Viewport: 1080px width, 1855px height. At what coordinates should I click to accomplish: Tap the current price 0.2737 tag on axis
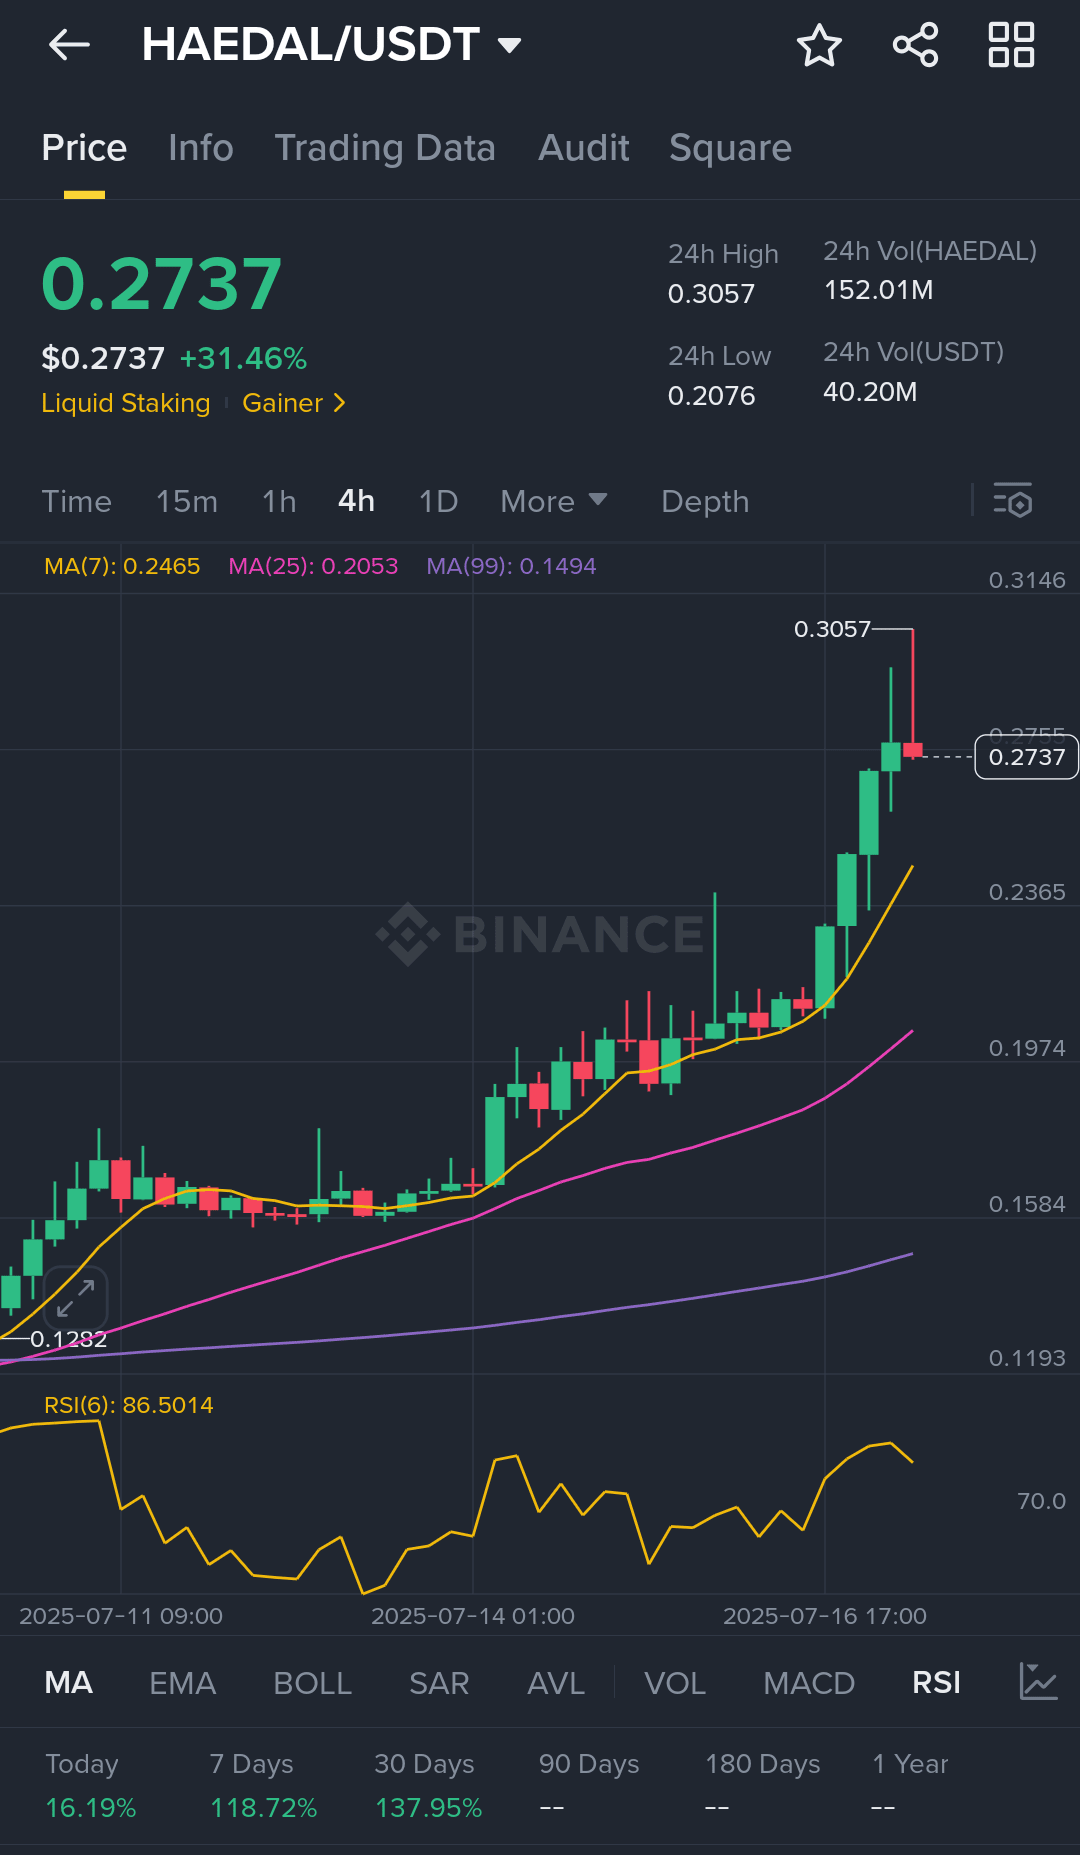coord(1027,757)
